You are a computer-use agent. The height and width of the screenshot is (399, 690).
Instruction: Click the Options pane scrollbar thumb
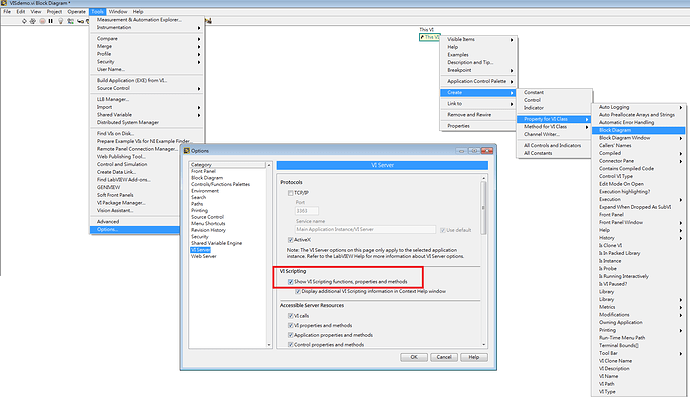(x=483, y=207)
